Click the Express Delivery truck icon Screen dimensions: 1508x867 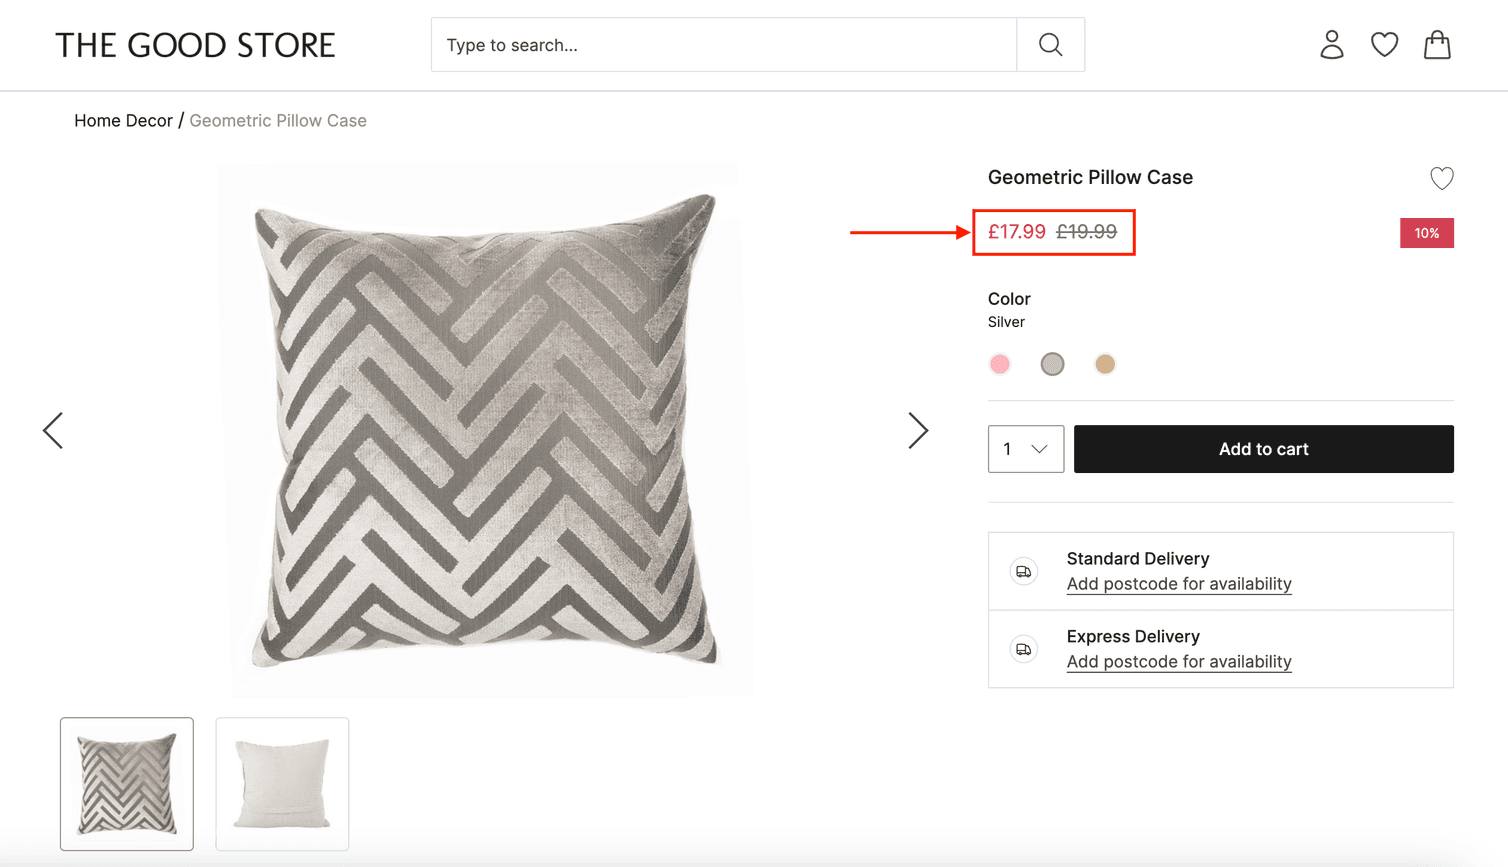point(1023,648)
